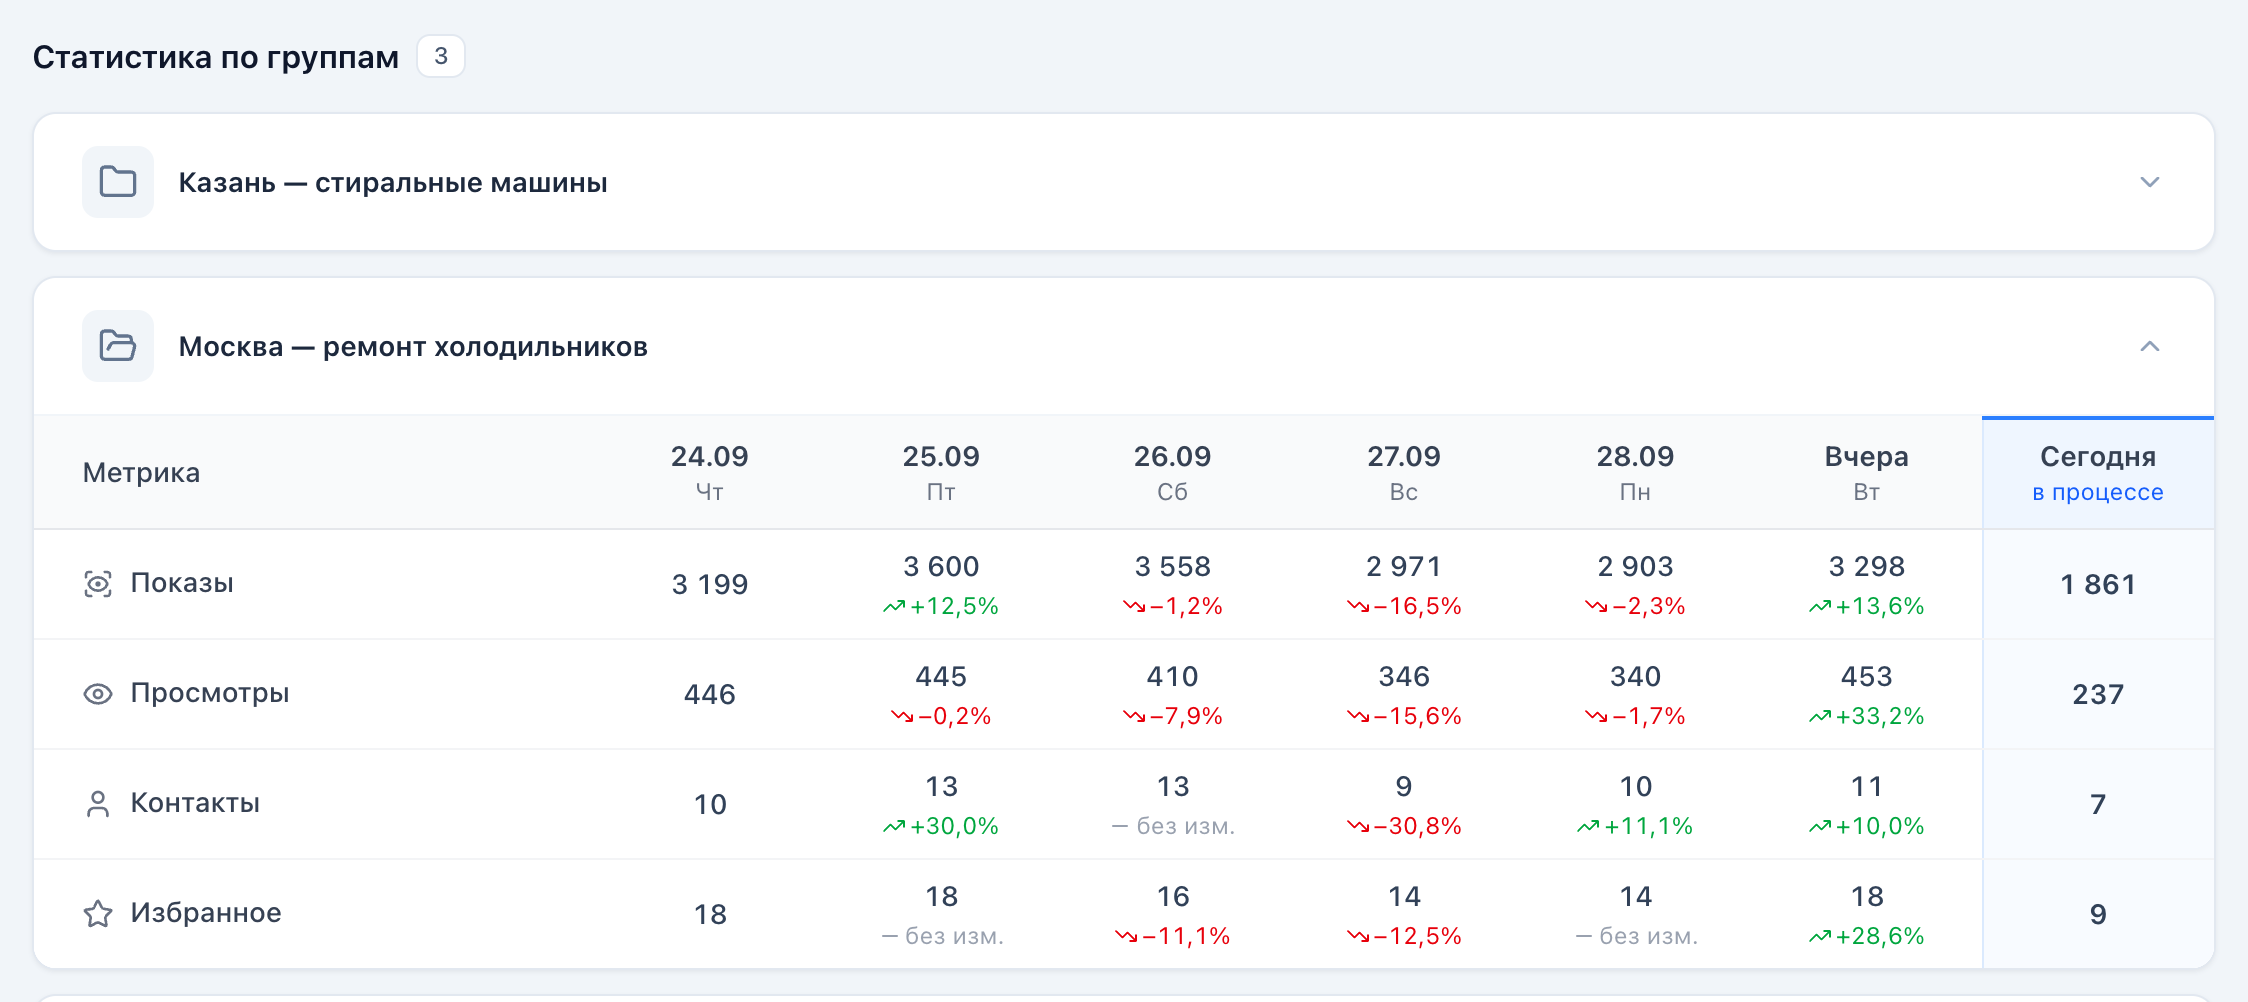The image size is (2248, 1002).
Task: Click the Контакты row label
Action: coord(195,803)
